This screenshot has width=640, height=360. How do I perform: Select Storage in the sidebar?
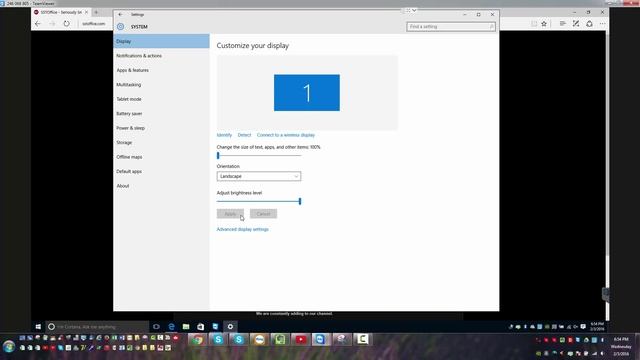point(162,142)
